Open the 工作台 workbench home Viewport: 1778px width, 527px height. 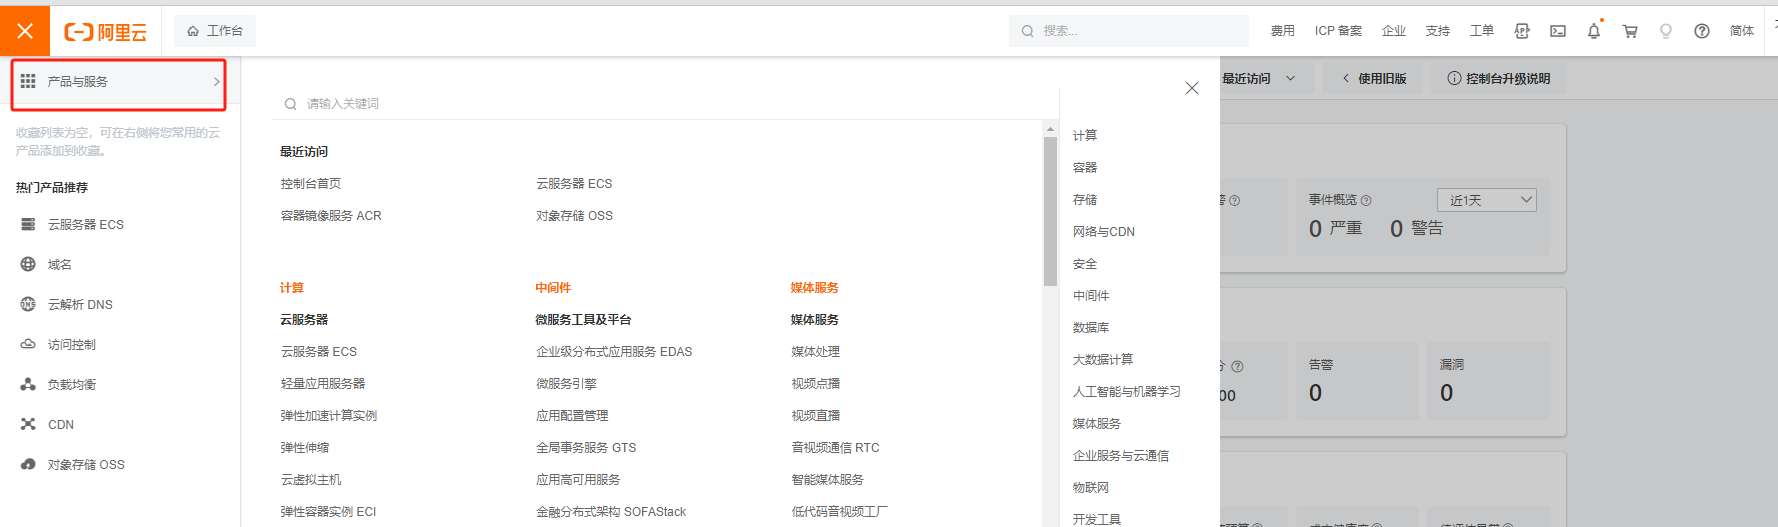coord(215,31)
